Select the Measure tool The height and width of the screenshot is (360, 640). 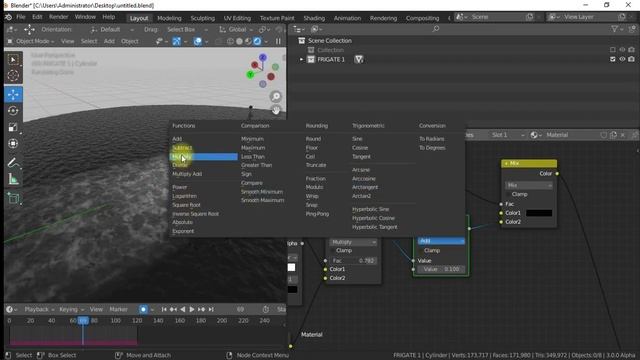pos(13,179)
